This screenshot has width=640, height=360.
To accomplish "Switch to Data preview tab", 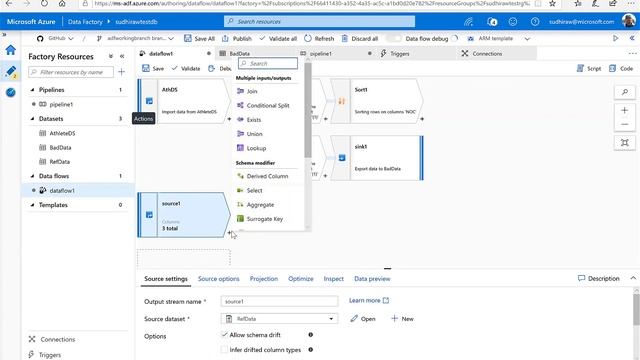I will (372, 279).
